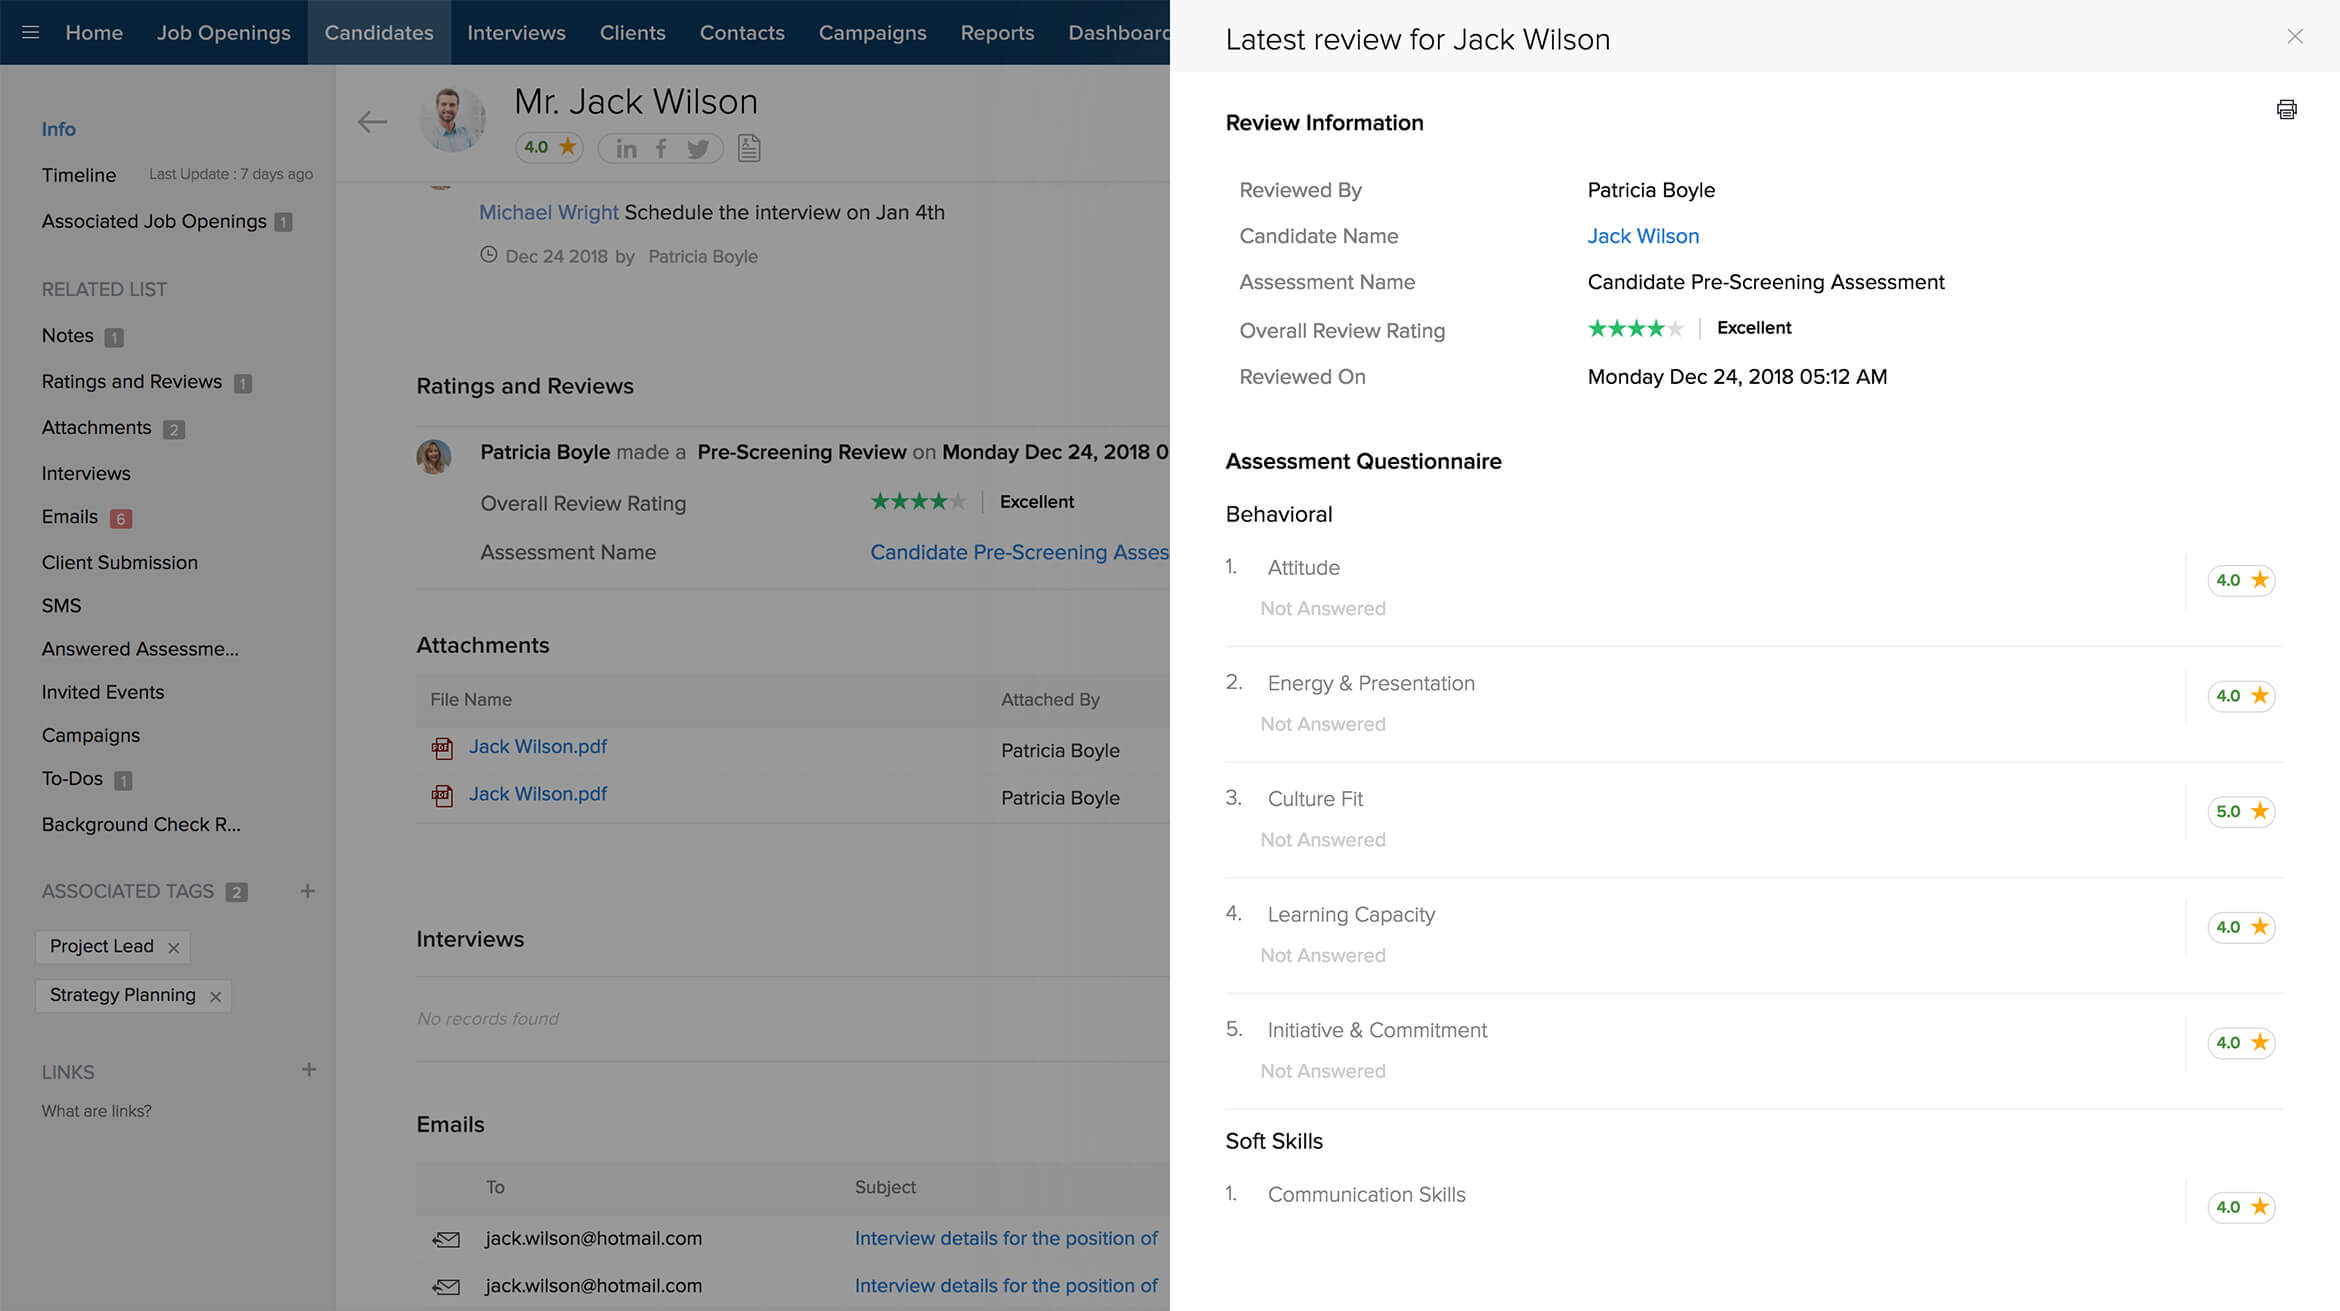Open Jack Wilson's Facebook profile icon

[661, 149]
